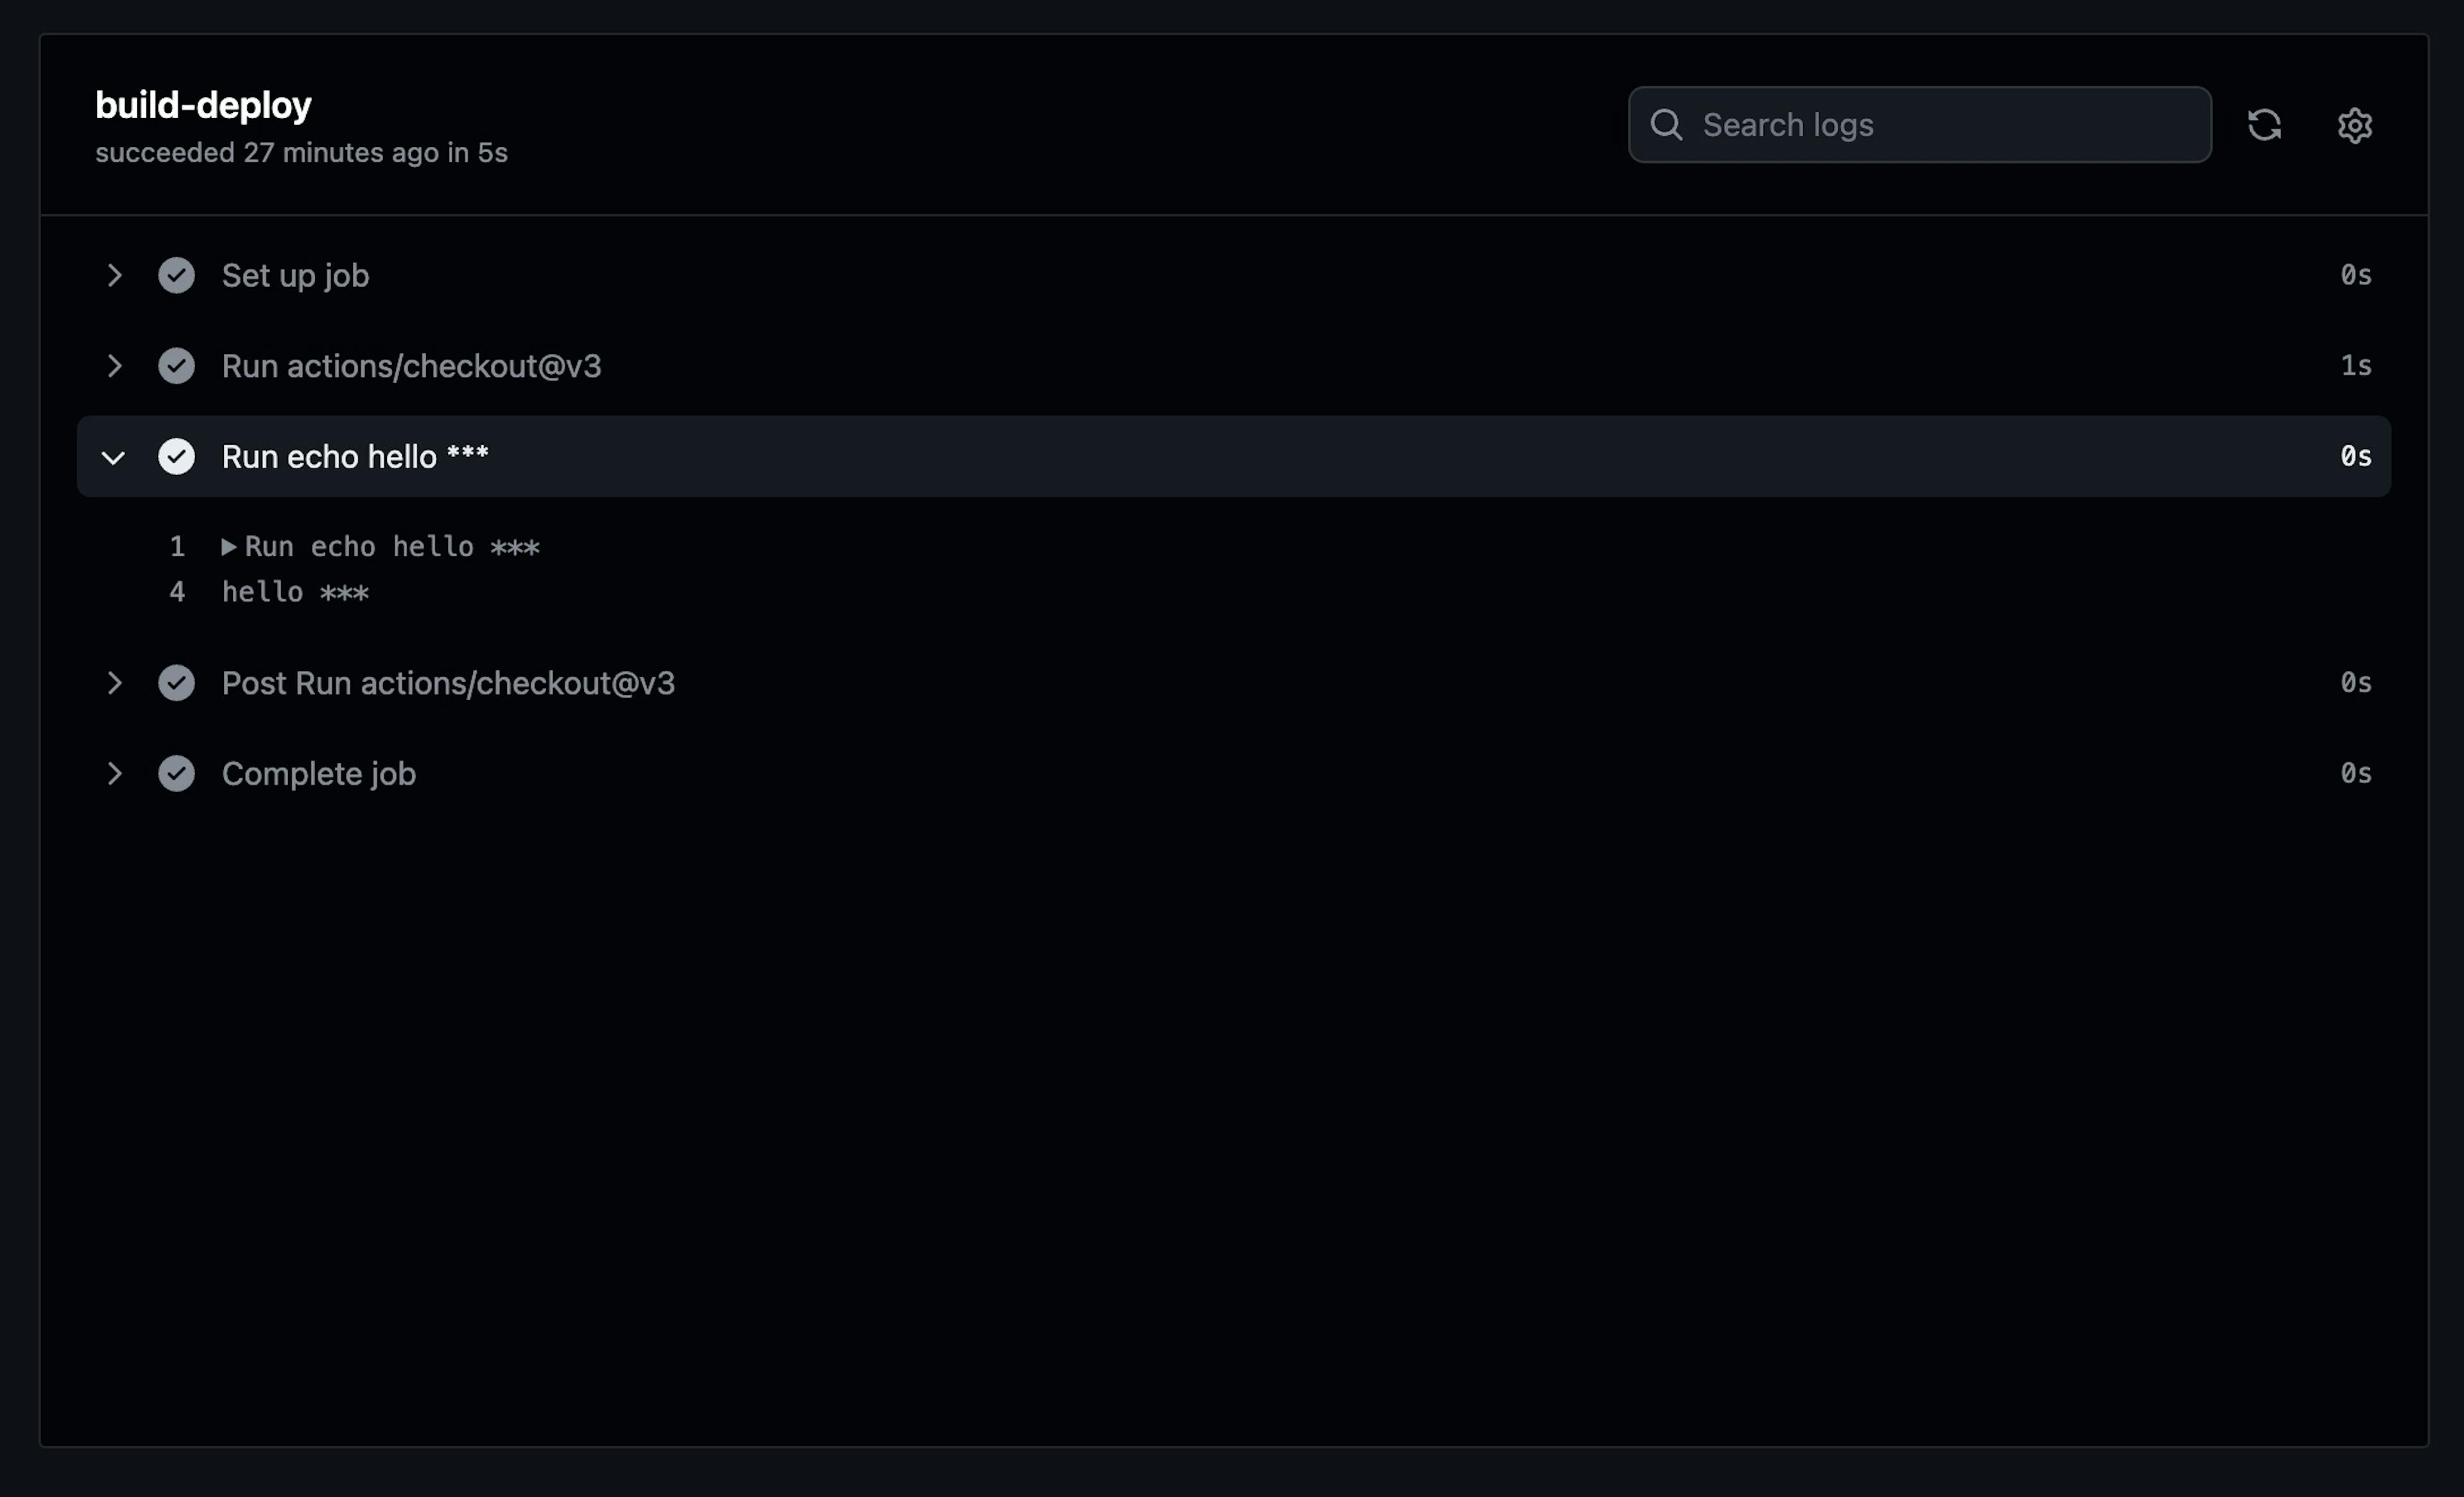Click the refresh logs icon
Viewport: 2464px width, 1497px height.
tap(2264, 125)
